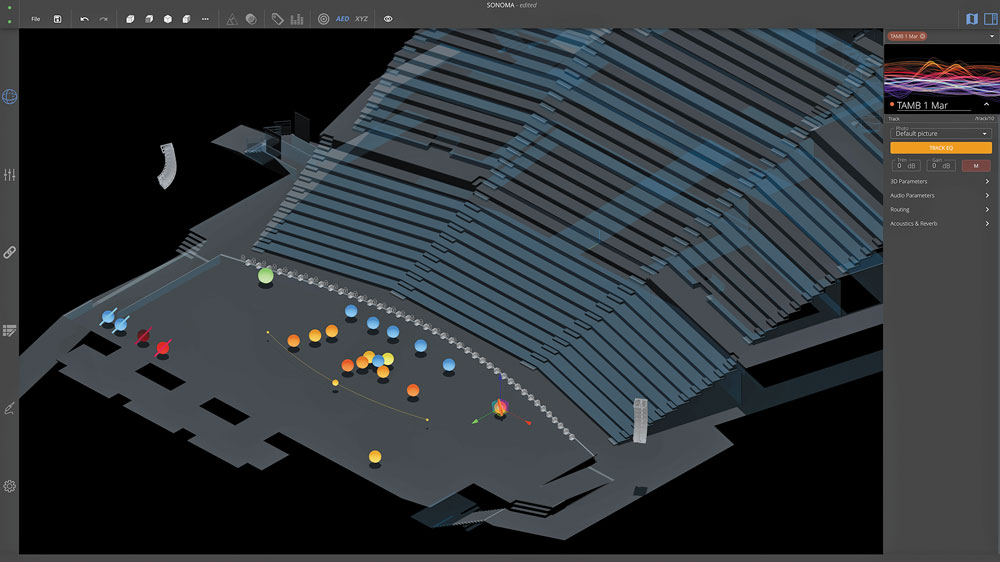The height and width of the screenshot is (562, 1000).
Task: Edit the Gain dB field
Action: click(x=941, y=165)
